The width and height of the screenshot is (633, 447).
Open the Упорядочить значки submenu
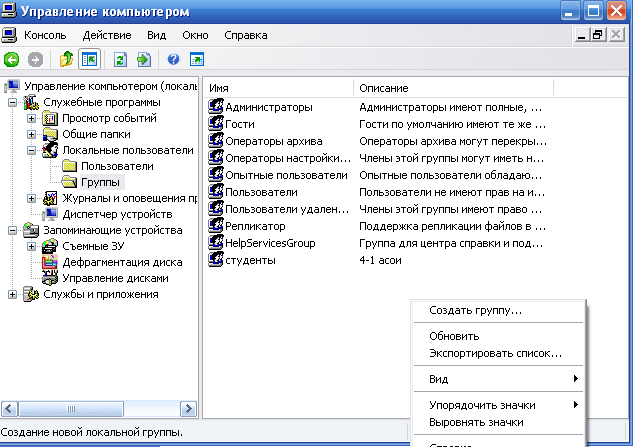tap(499, 405)
